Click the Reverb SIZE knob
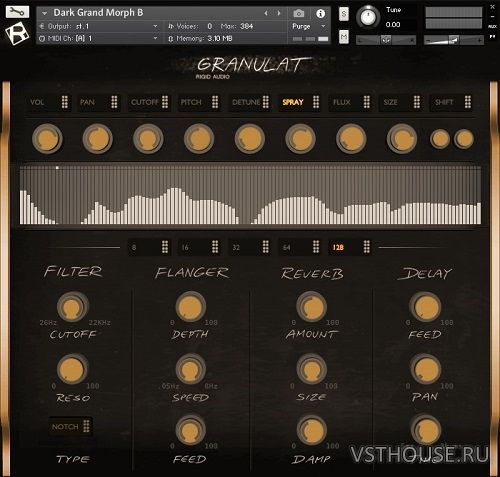Screen dimensions: 500x477 [312, 369]
